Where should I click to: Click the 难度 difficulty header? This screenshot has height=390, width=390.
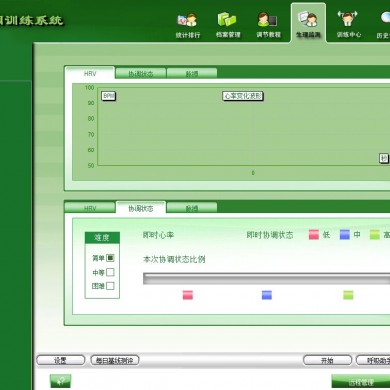tap(102, 238)
